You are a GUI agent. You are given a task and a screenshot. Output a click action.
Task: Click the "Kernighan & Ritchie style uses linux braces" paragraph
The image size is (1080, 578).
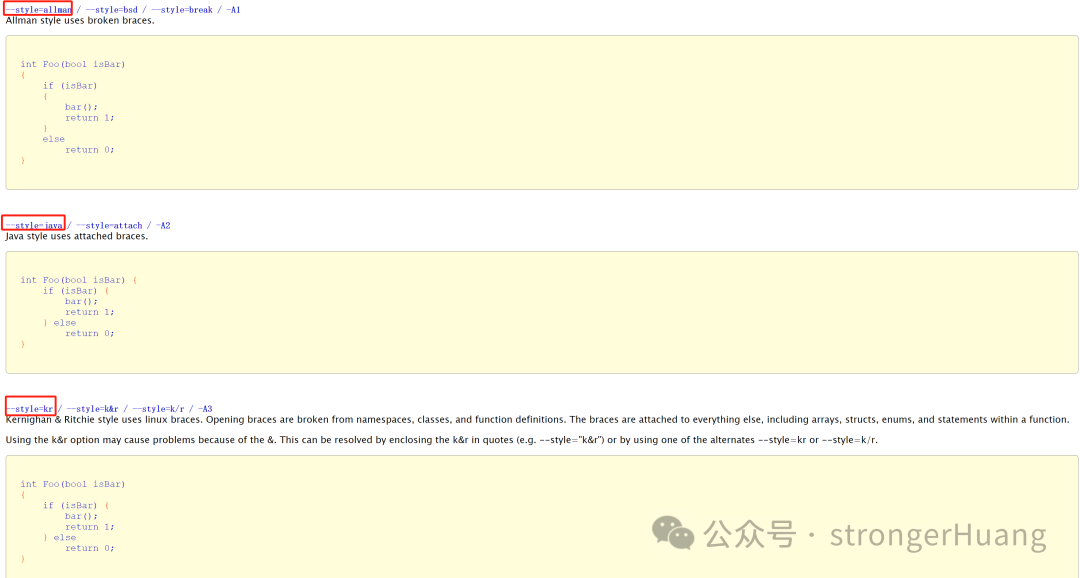pos(537,420)
